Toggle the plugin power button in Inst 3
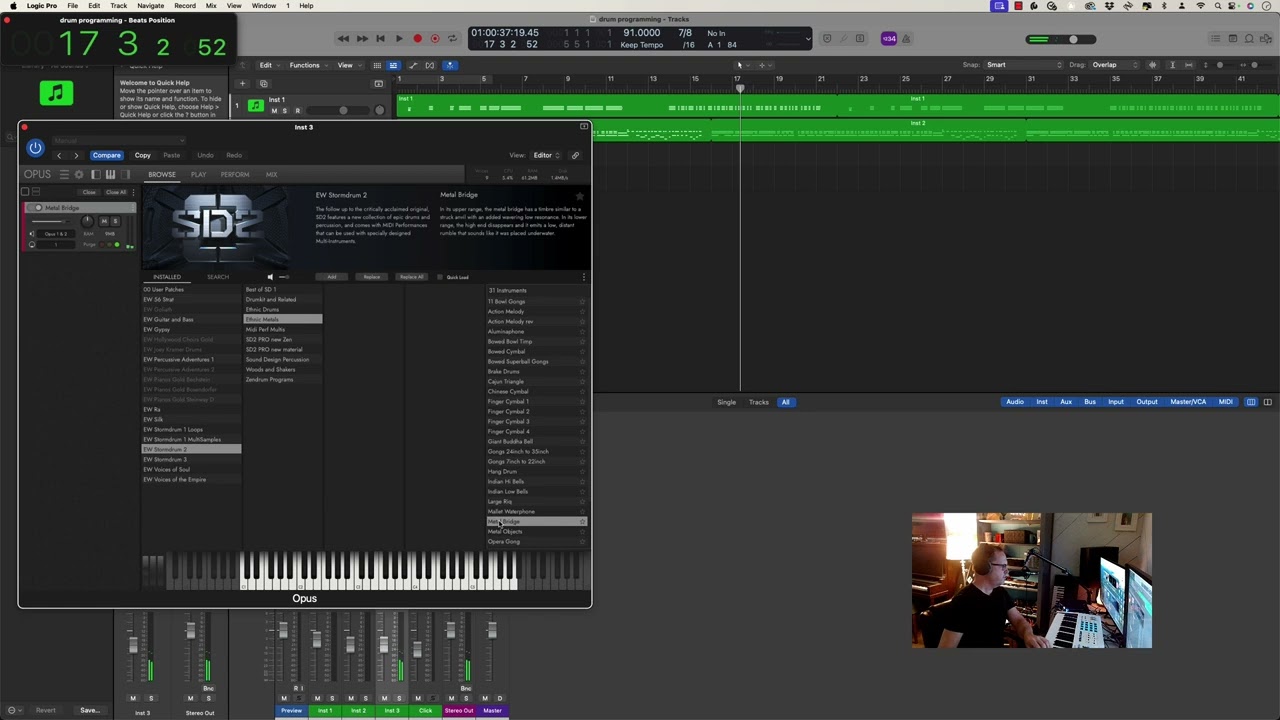1280x720 pixels. (x=35, y=149)
